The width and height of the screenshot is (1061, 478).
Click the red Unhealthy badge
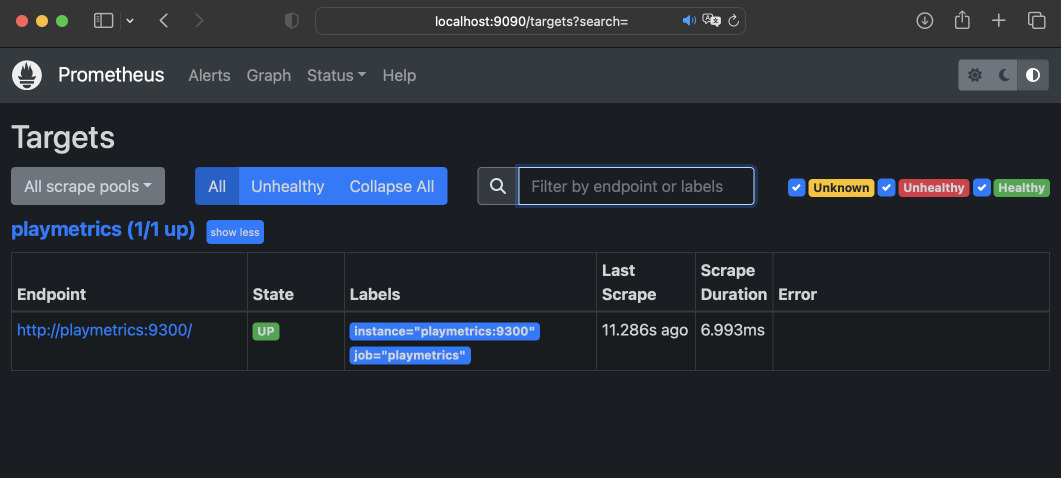(934, 188)
